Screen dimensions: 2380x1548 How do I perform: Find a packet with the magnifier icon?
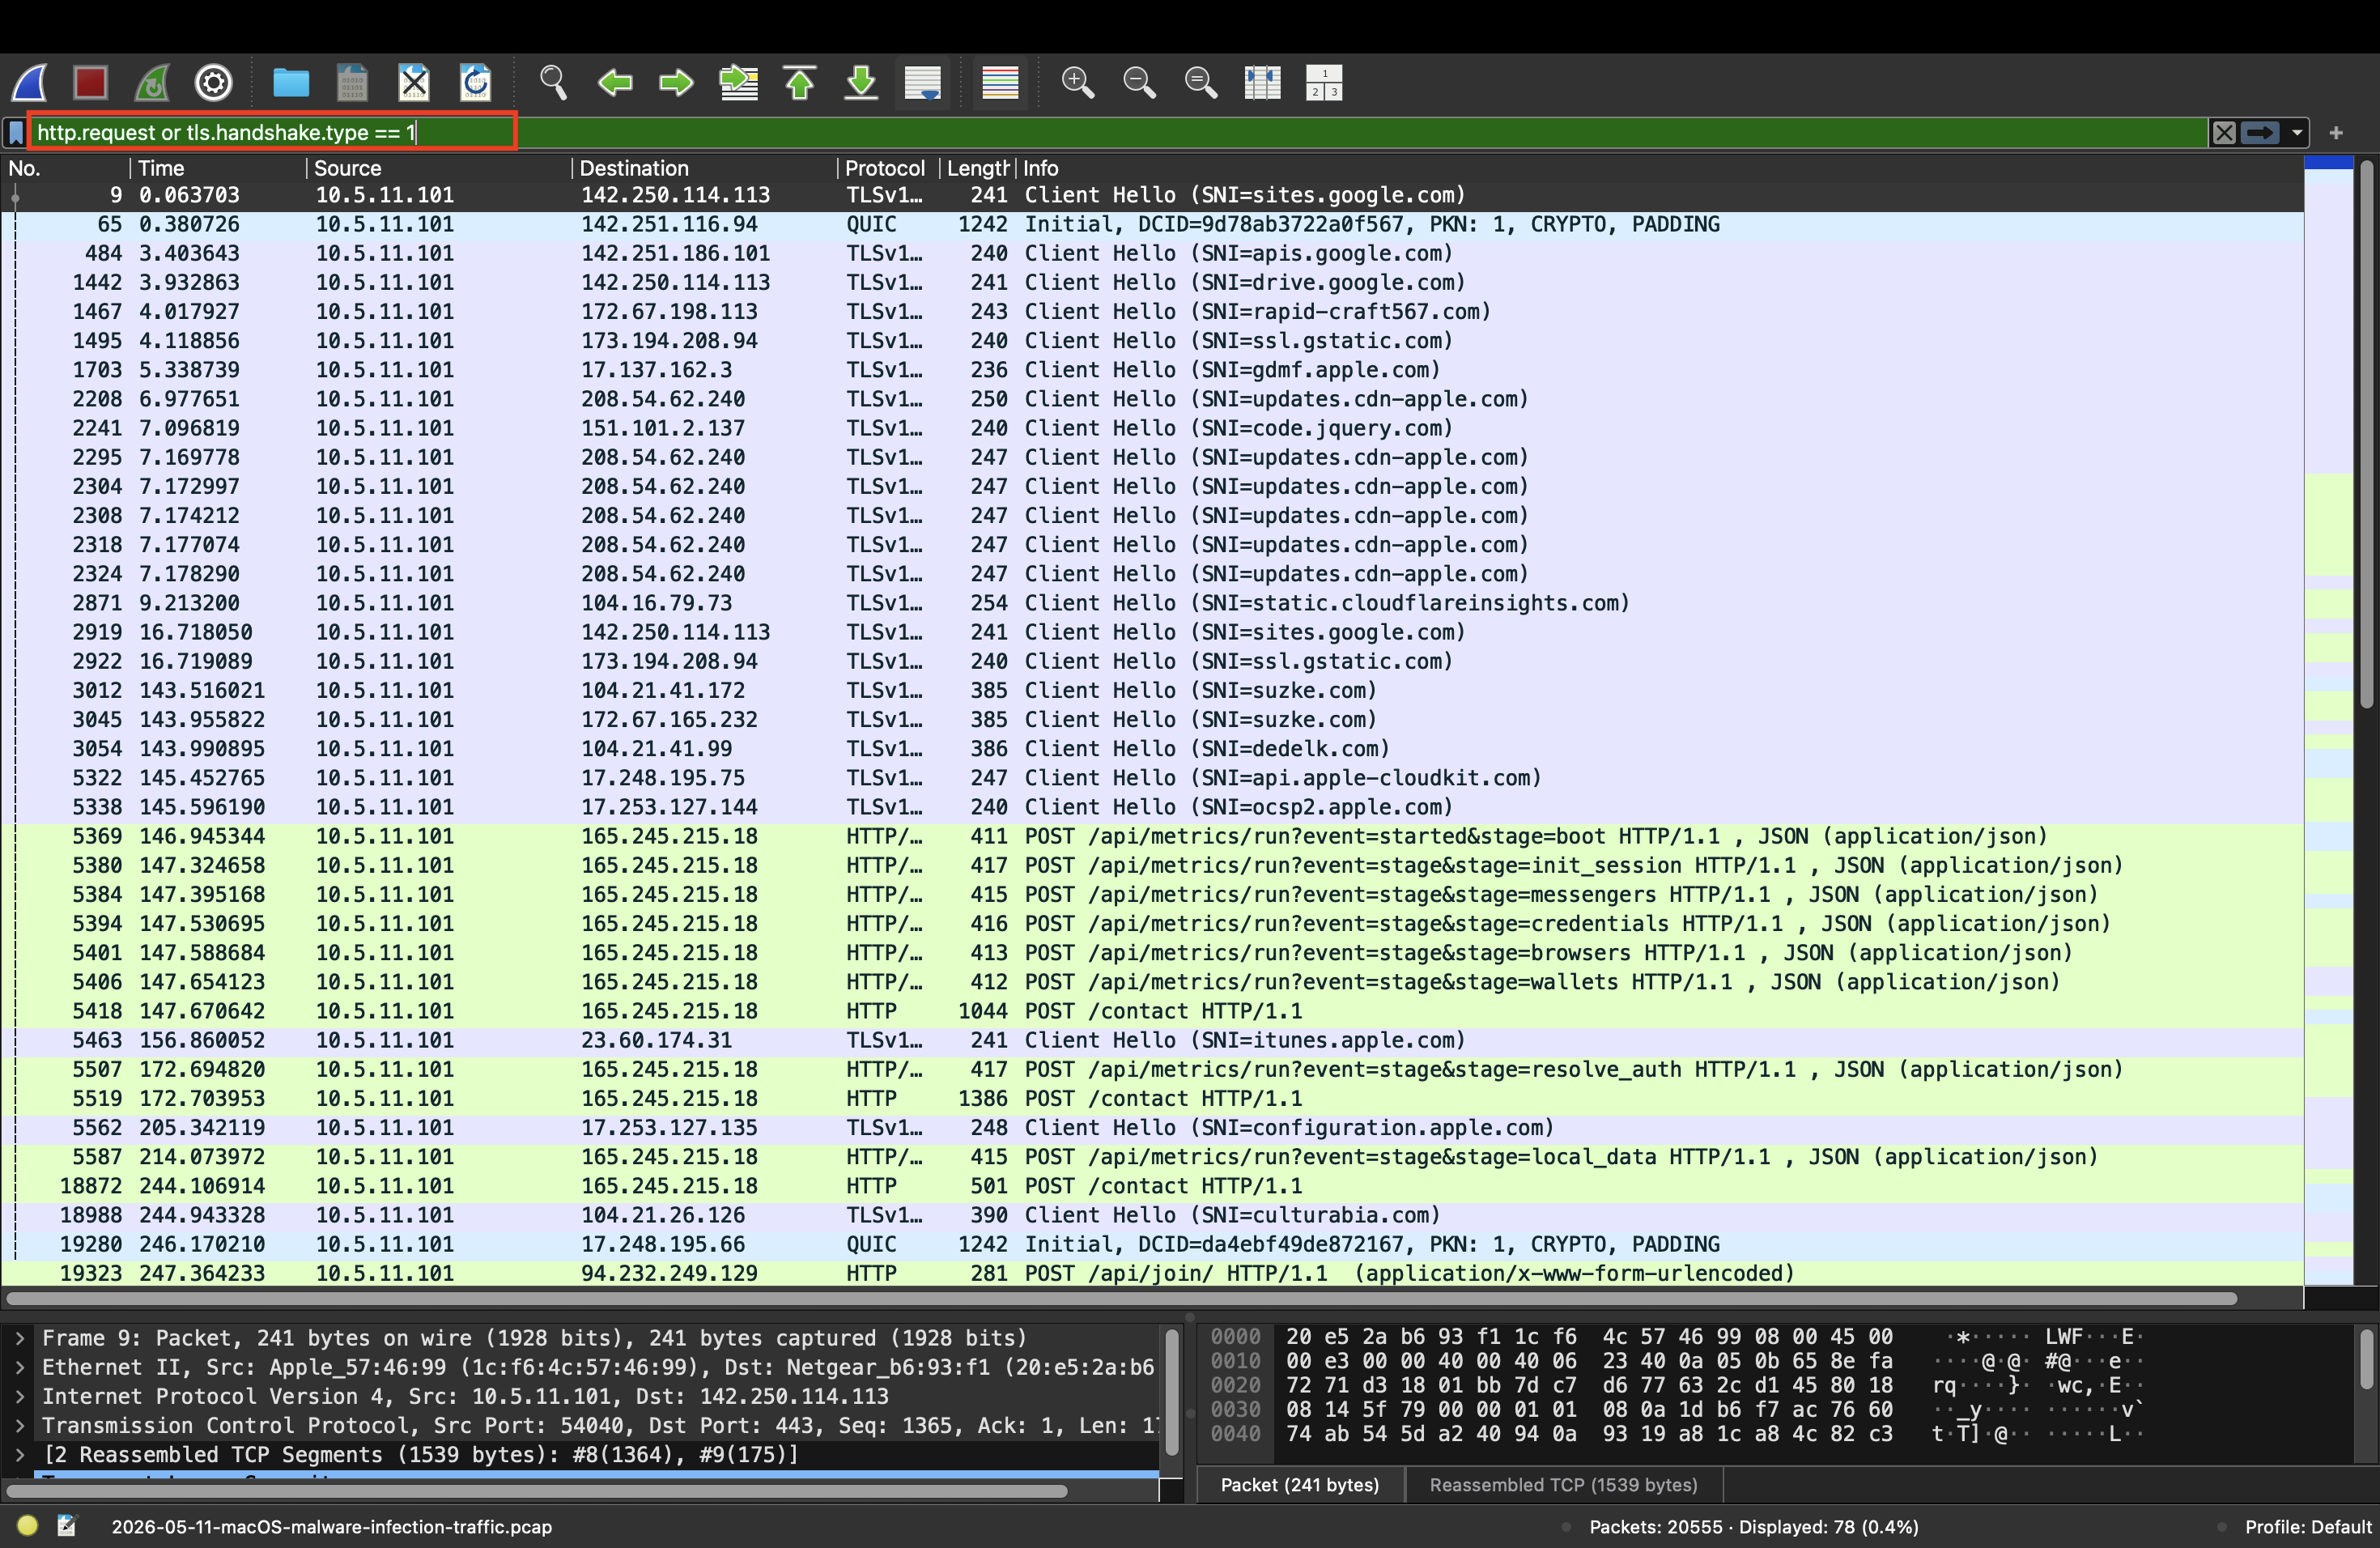553,82
